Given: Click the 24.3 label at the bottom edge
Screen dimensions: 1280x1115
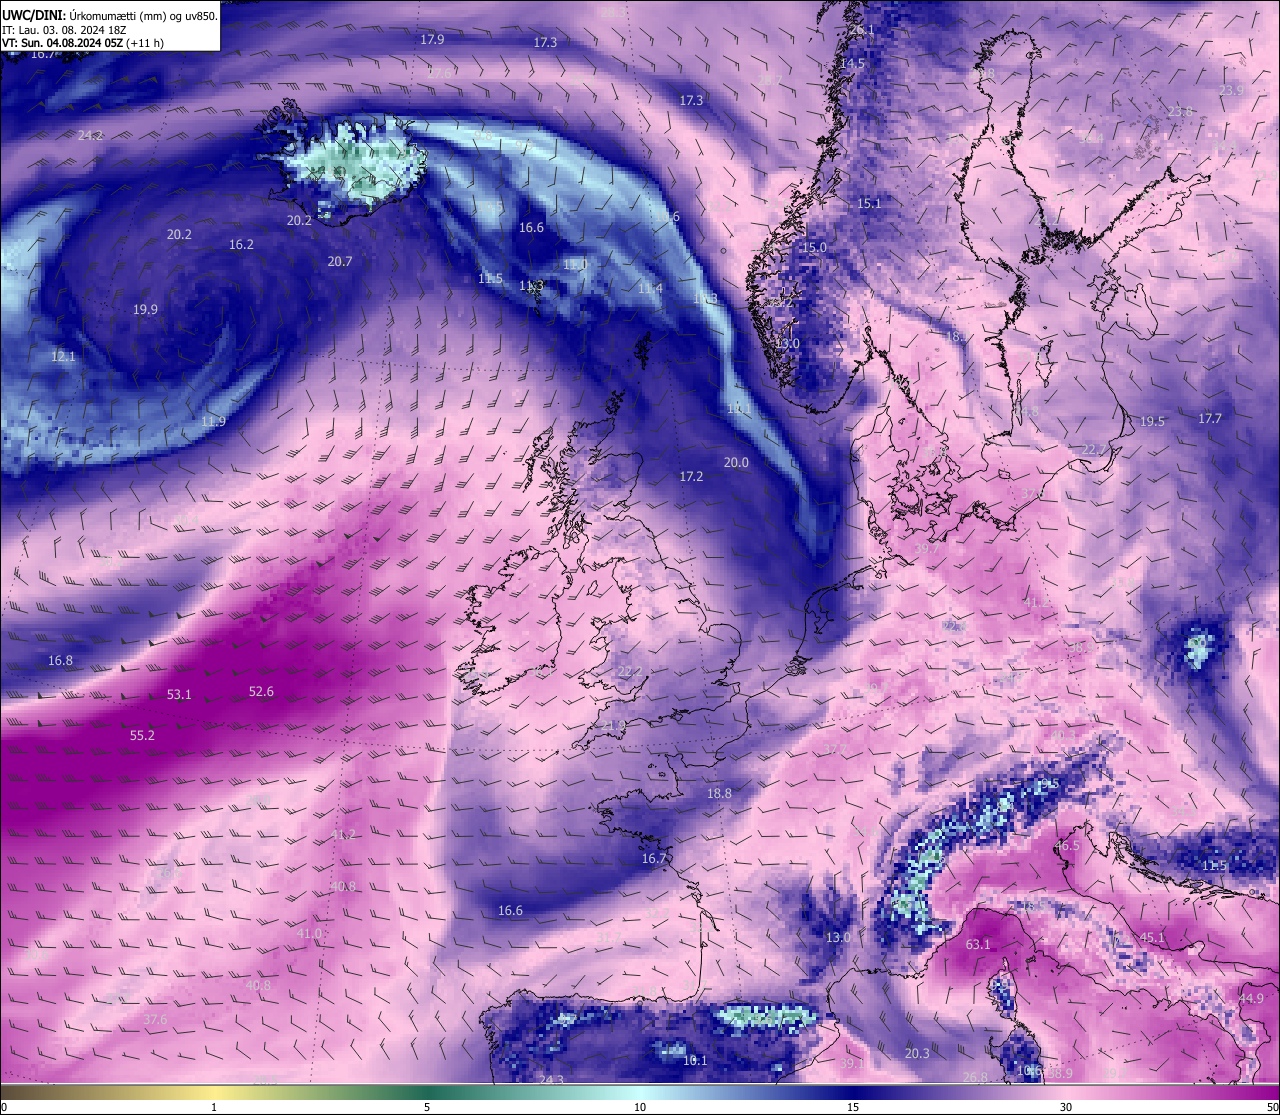Looking at the screenshot, I should [x=551, y=1080].
